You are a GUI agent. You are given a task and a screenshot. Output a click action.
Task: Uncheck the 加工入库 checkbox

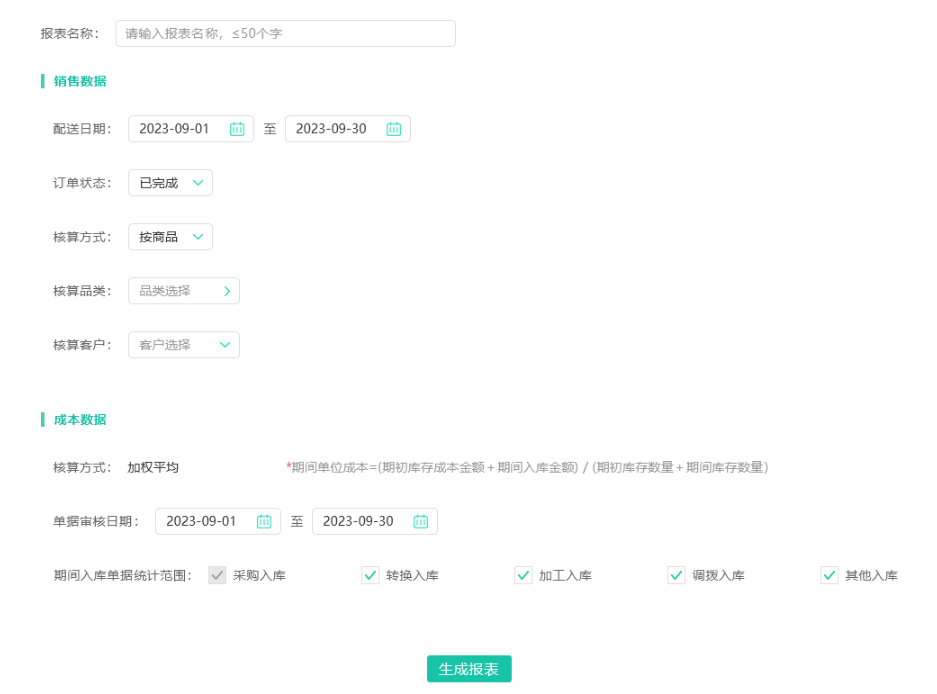(523, 575)
